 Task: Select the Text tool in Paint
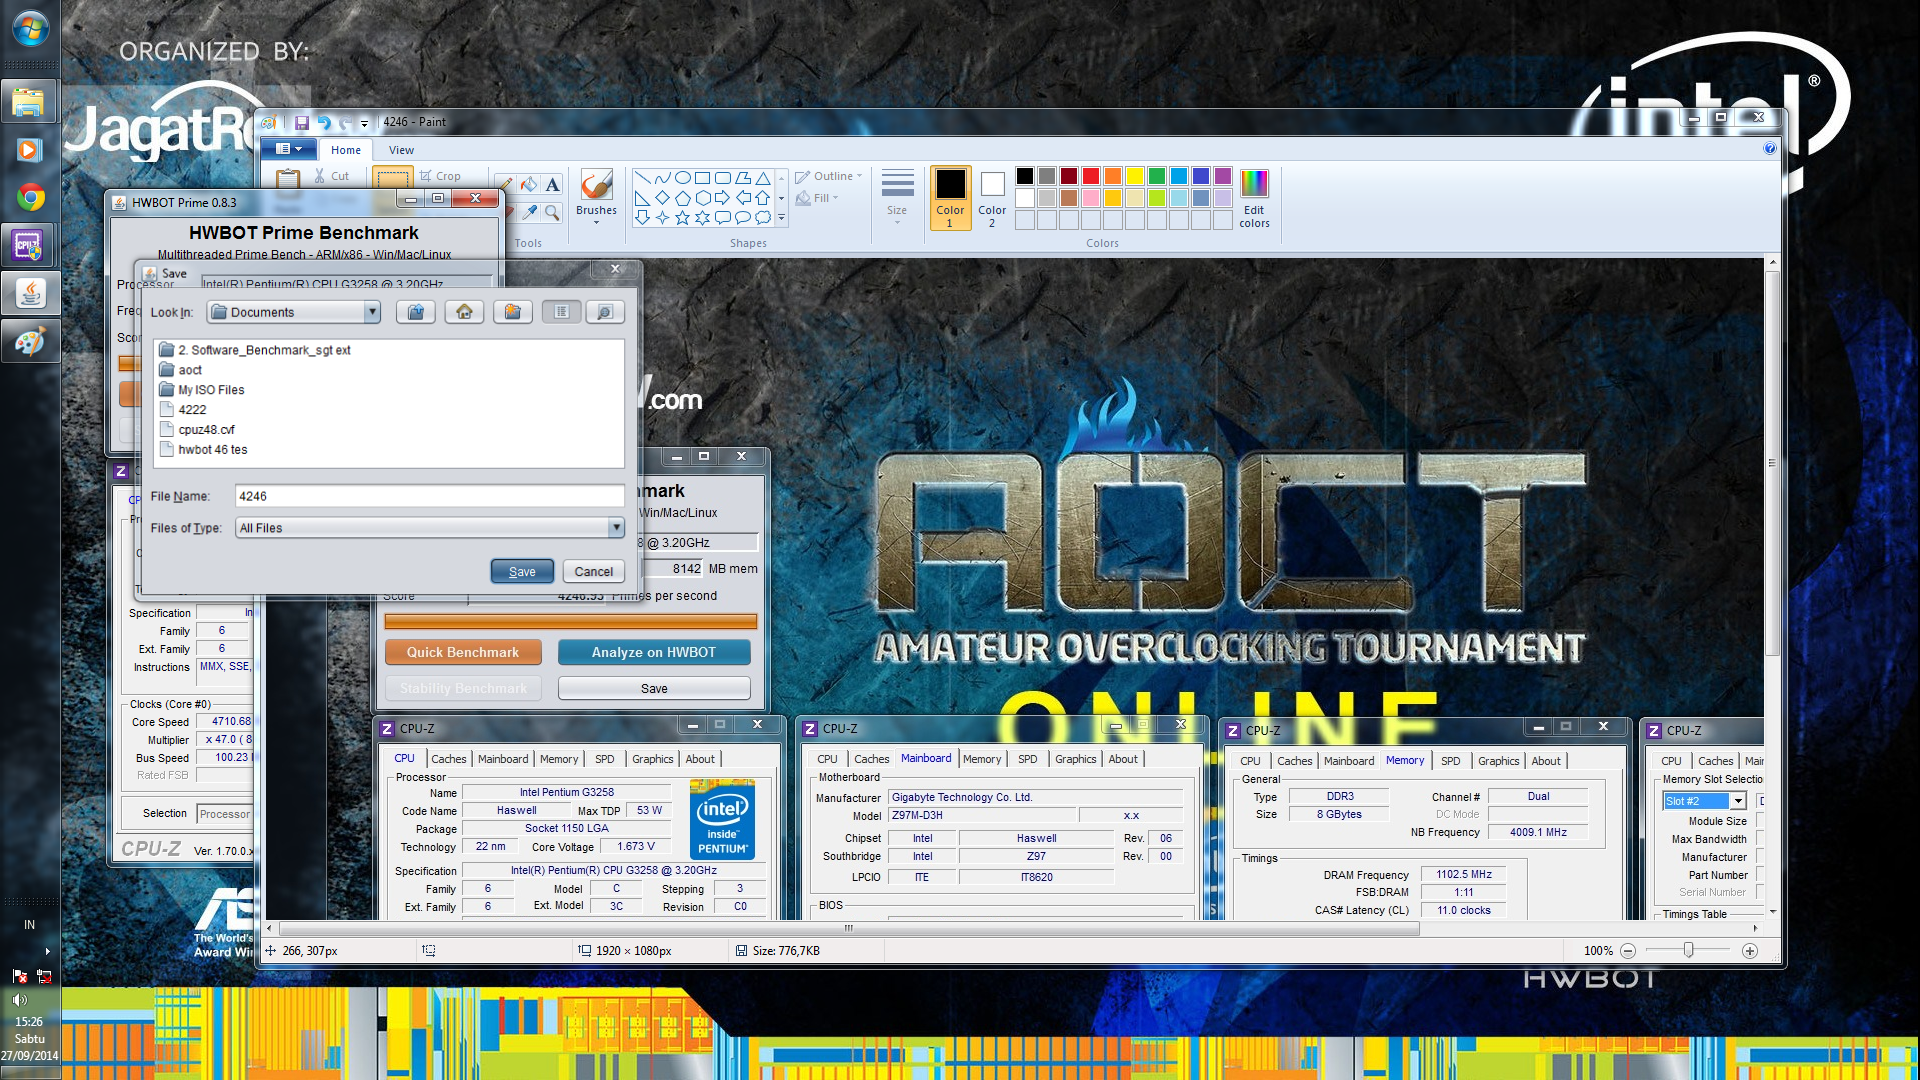(x=552, y=184)
